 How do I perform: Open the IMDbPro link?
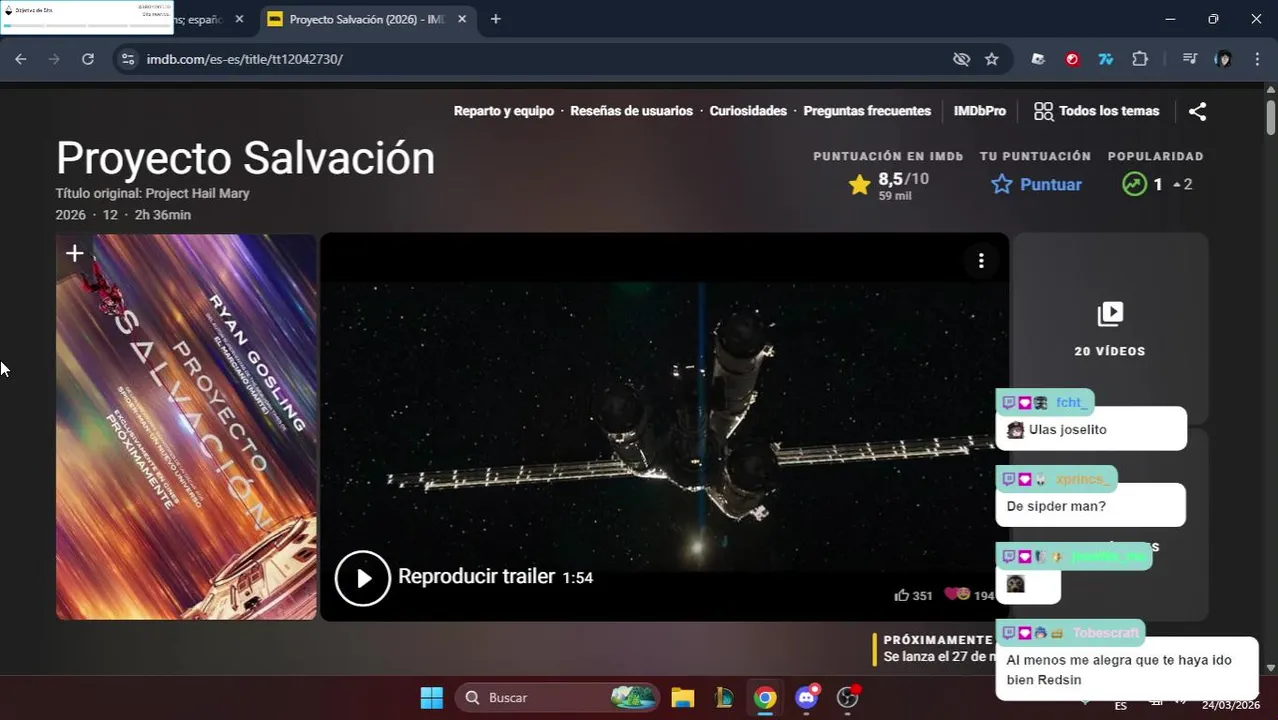[x=980, y=111]
